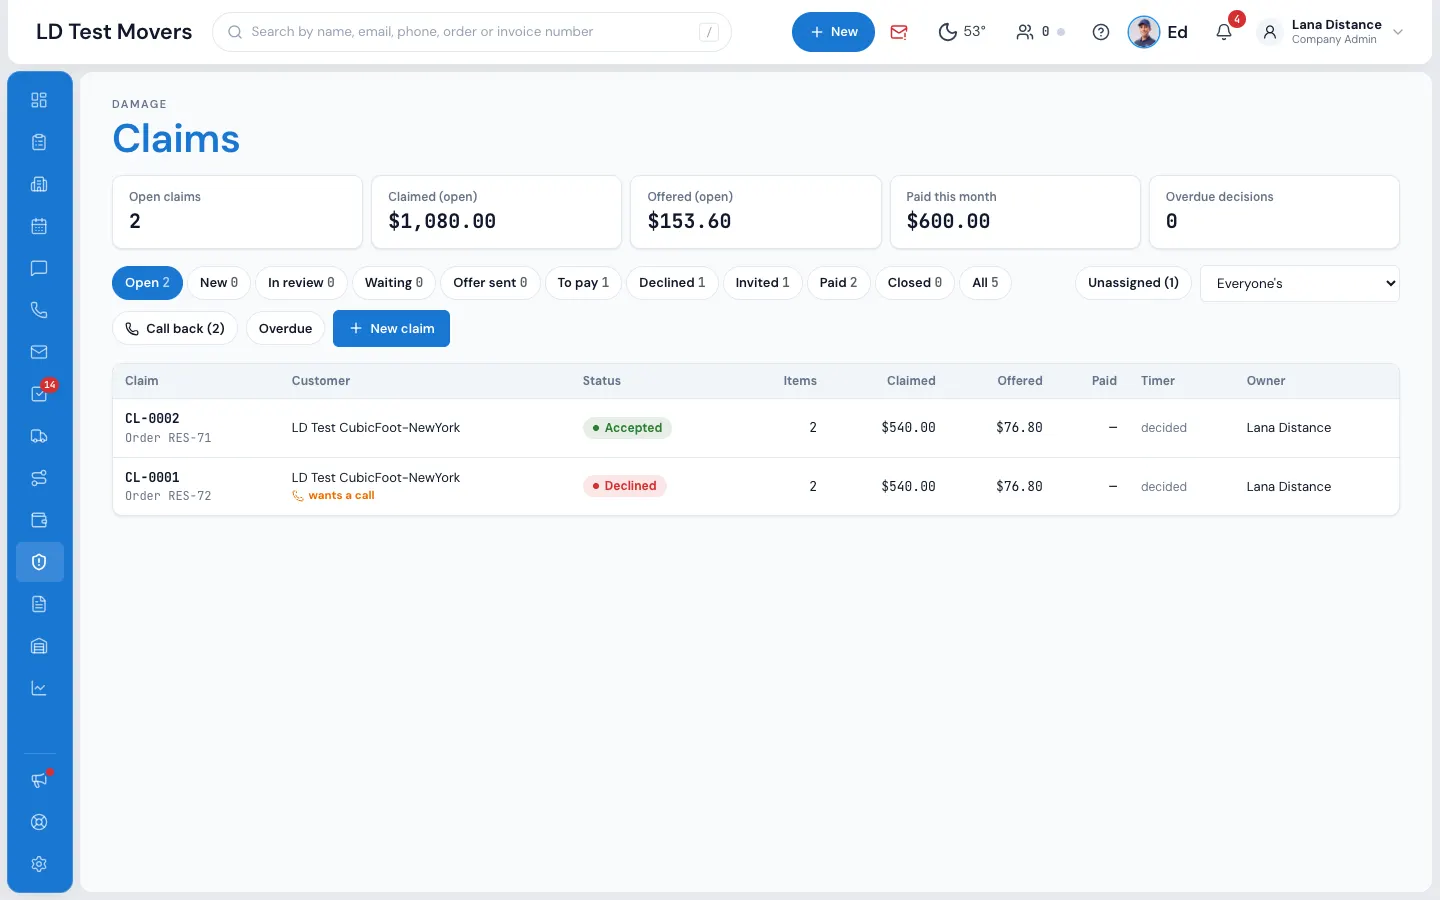The image size is (1440, 900).
Task: Open the shield claims icon in sidebar
Action: click(39, 562)
